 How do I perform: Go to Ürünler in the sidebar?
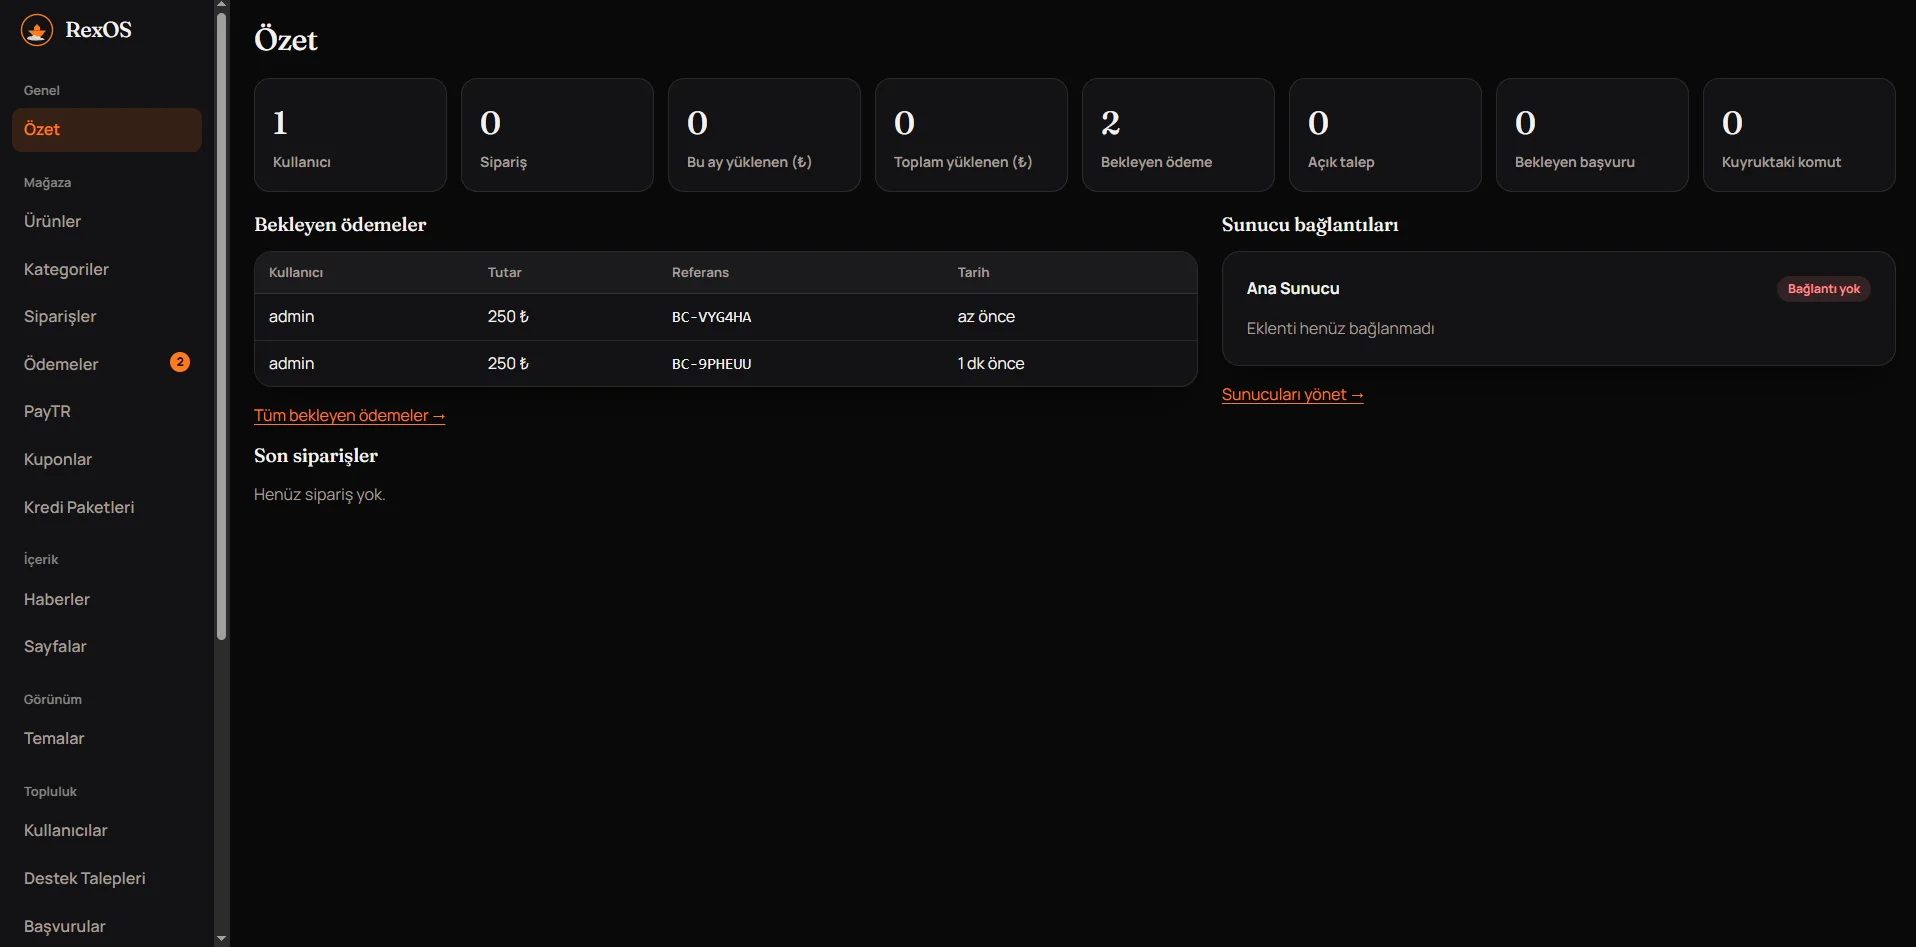[107, 221]
